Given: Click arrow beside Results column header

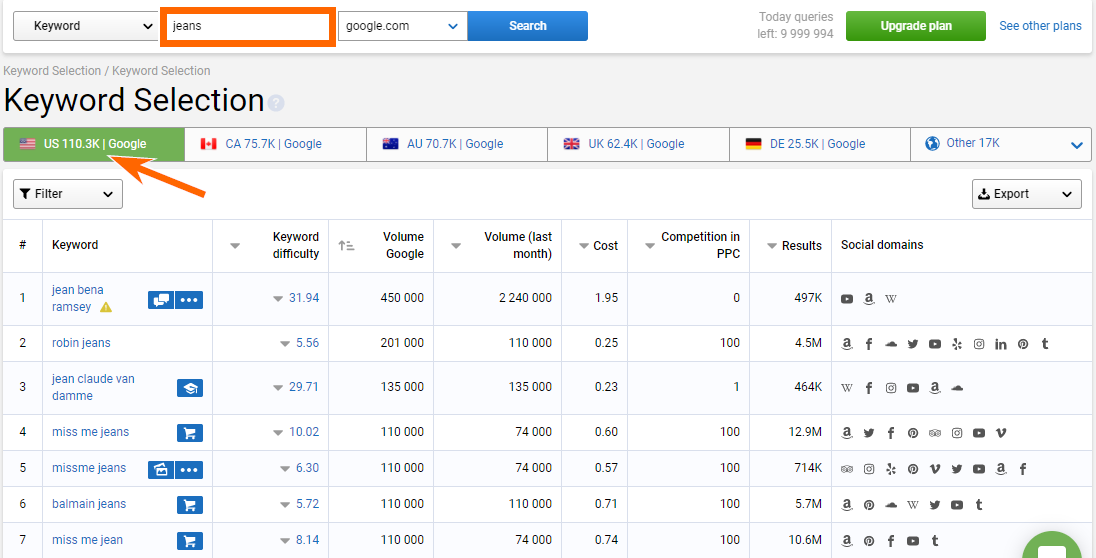Looking at the screenshot, I should click(772, 246).
